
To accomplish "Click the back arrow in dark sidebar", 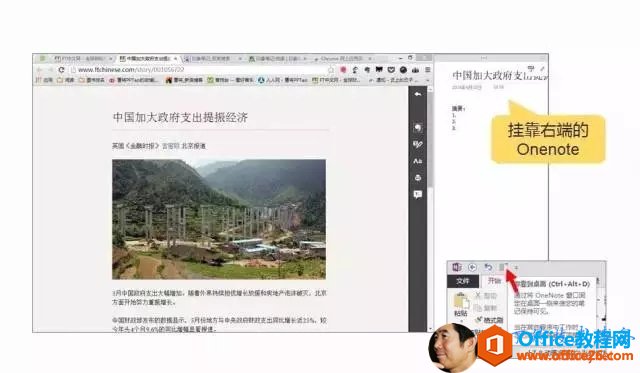I will (418, 94).
